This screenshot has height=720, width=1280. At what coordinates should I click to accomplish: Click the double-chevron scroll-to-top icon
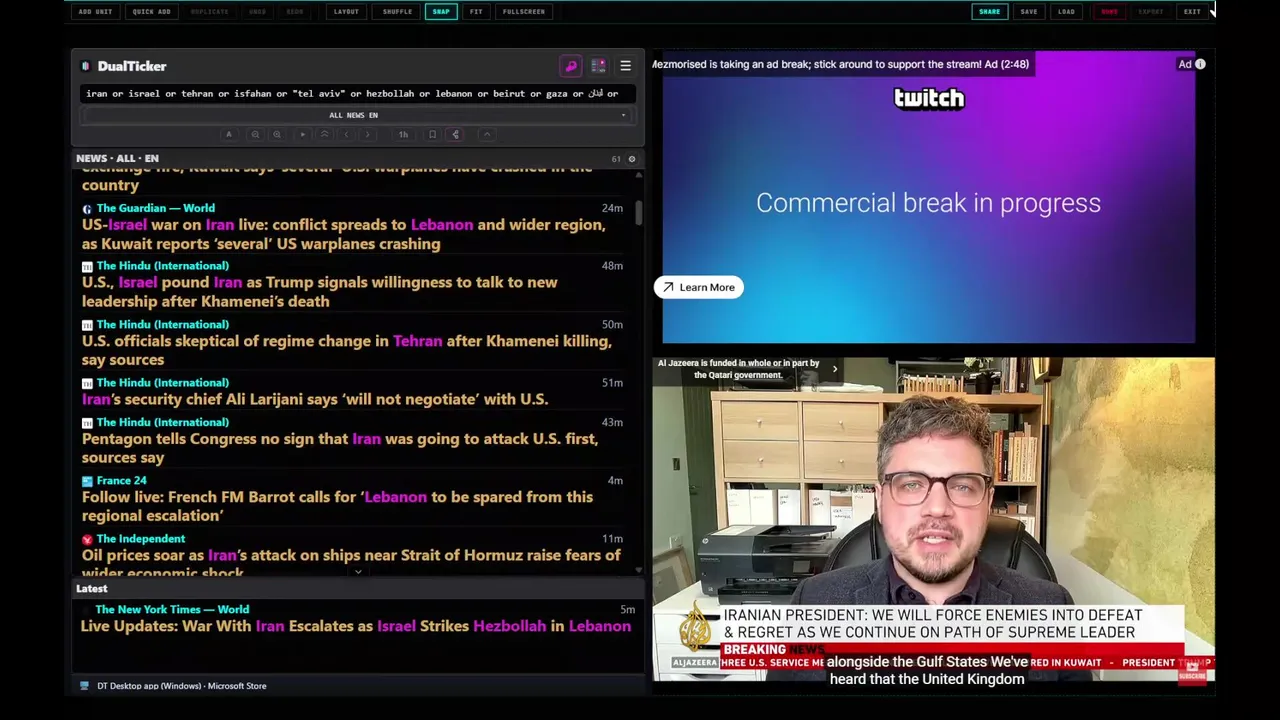(324, 134)
